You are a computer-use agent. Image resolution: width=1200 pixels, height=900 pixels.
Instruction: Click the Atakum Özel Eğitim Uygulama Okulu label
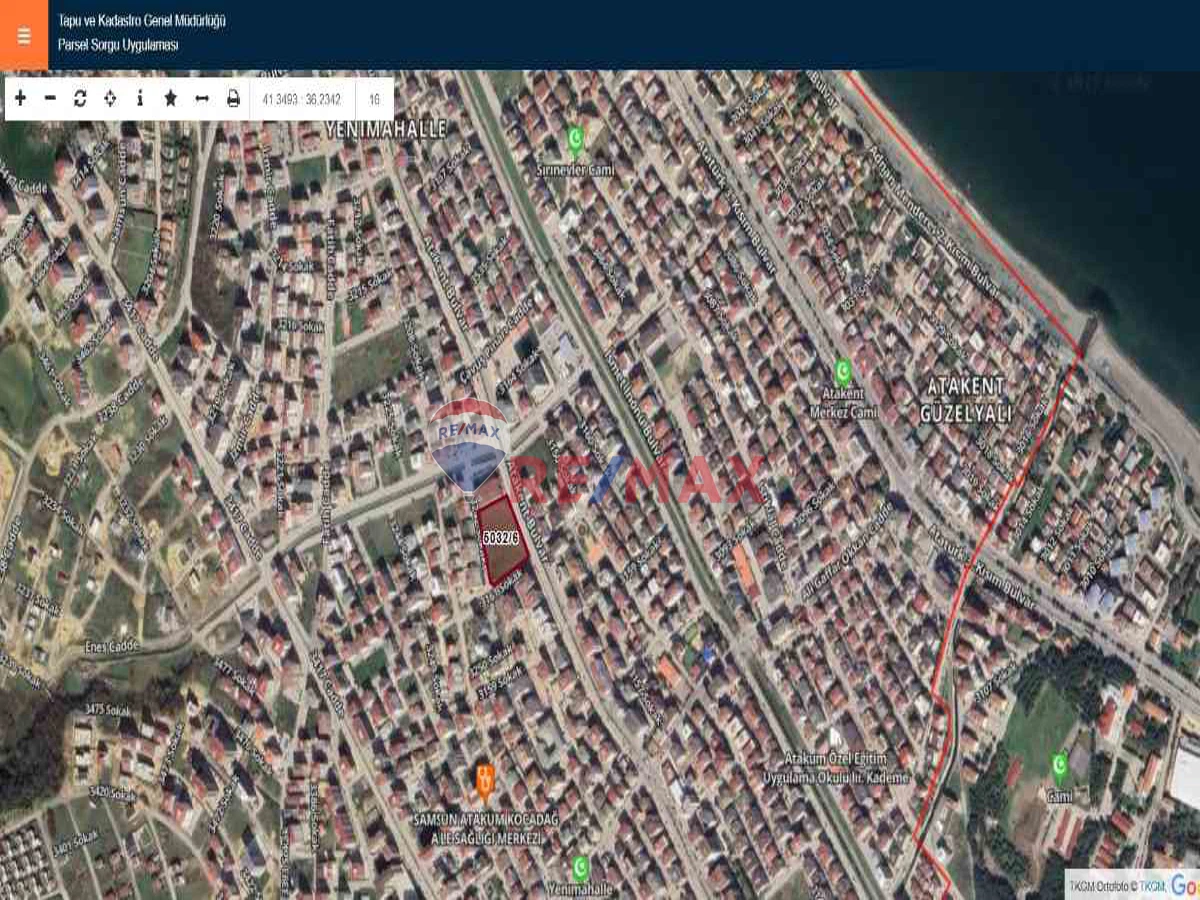[x=836, y=769]
